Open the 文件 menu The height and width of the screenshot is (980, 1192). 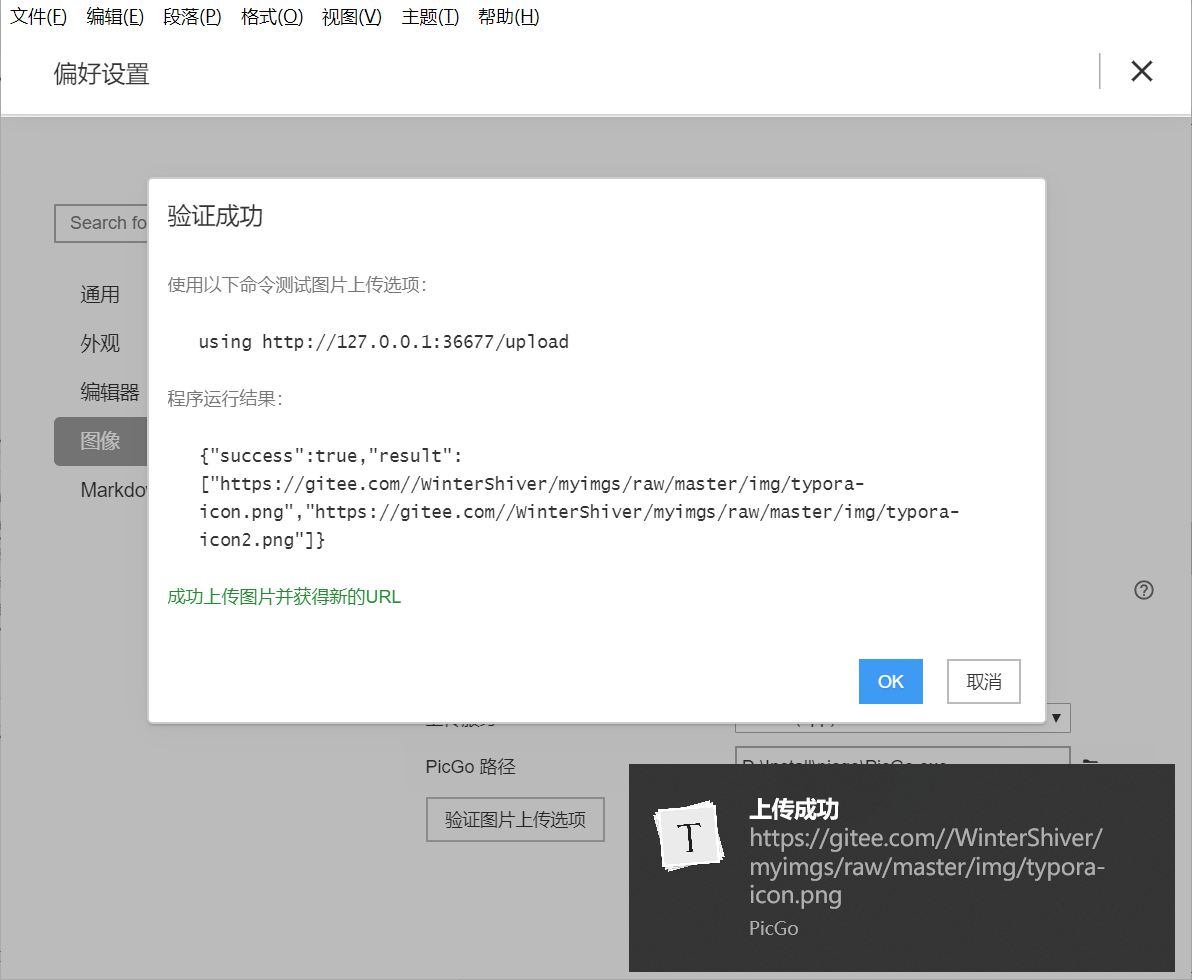pos(38,16)
